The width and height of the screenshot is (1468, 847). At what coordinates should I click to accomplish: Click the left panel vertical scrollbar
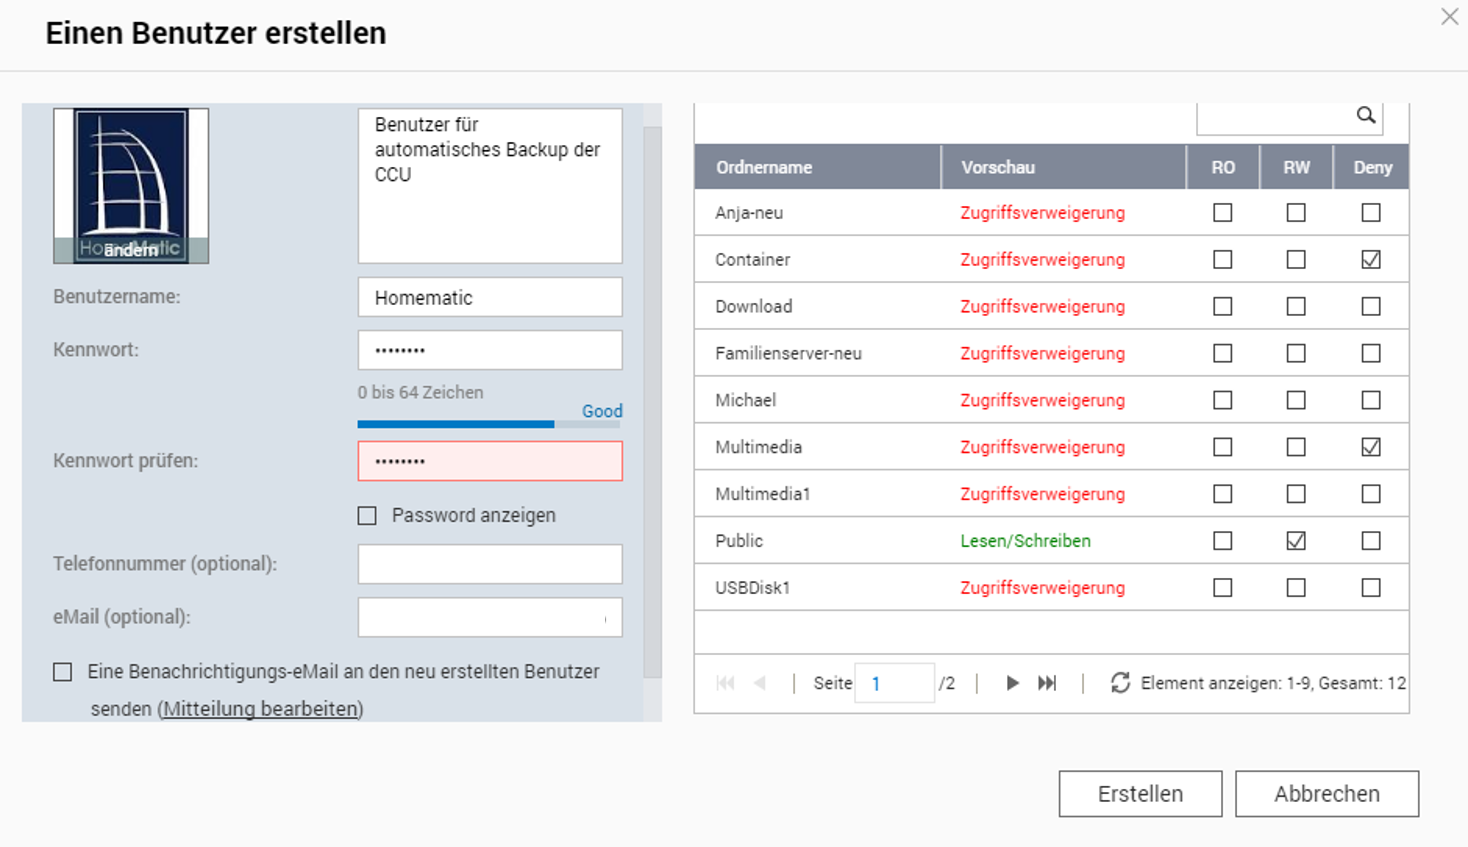[x=652, y=400]
